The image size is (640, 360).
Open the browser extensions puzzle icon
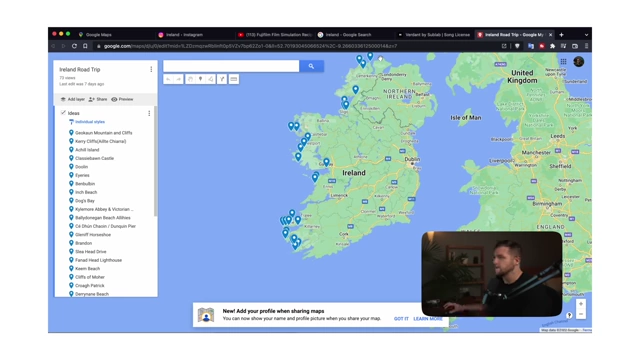[x=552, y=46]
